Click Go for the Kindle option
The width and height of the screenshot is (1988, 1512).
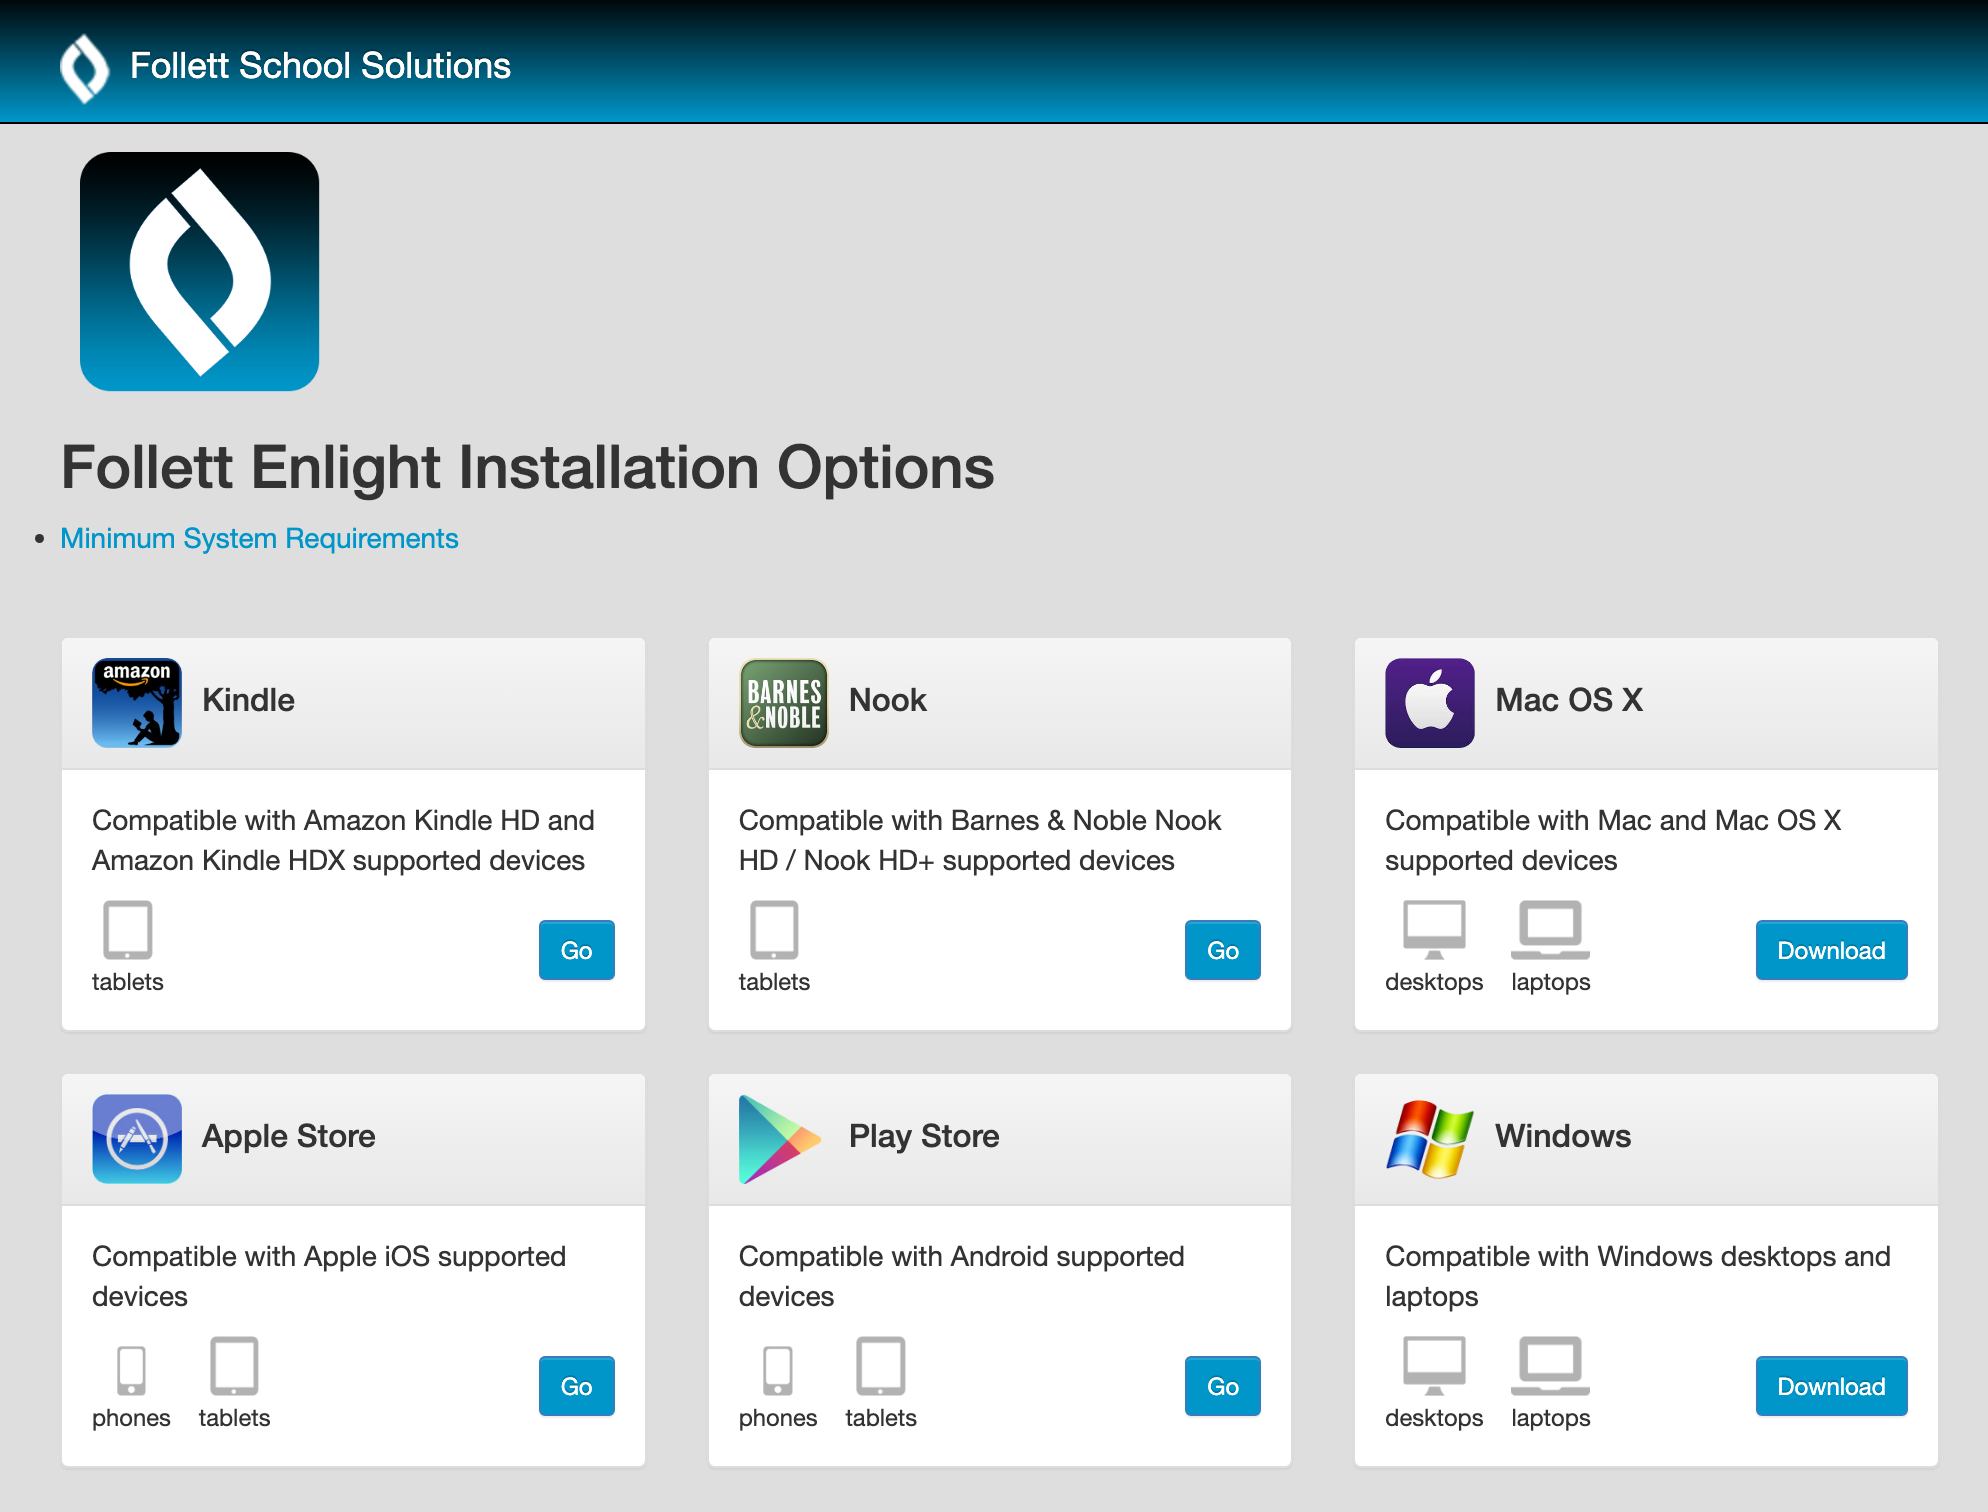tap(576, 950)
